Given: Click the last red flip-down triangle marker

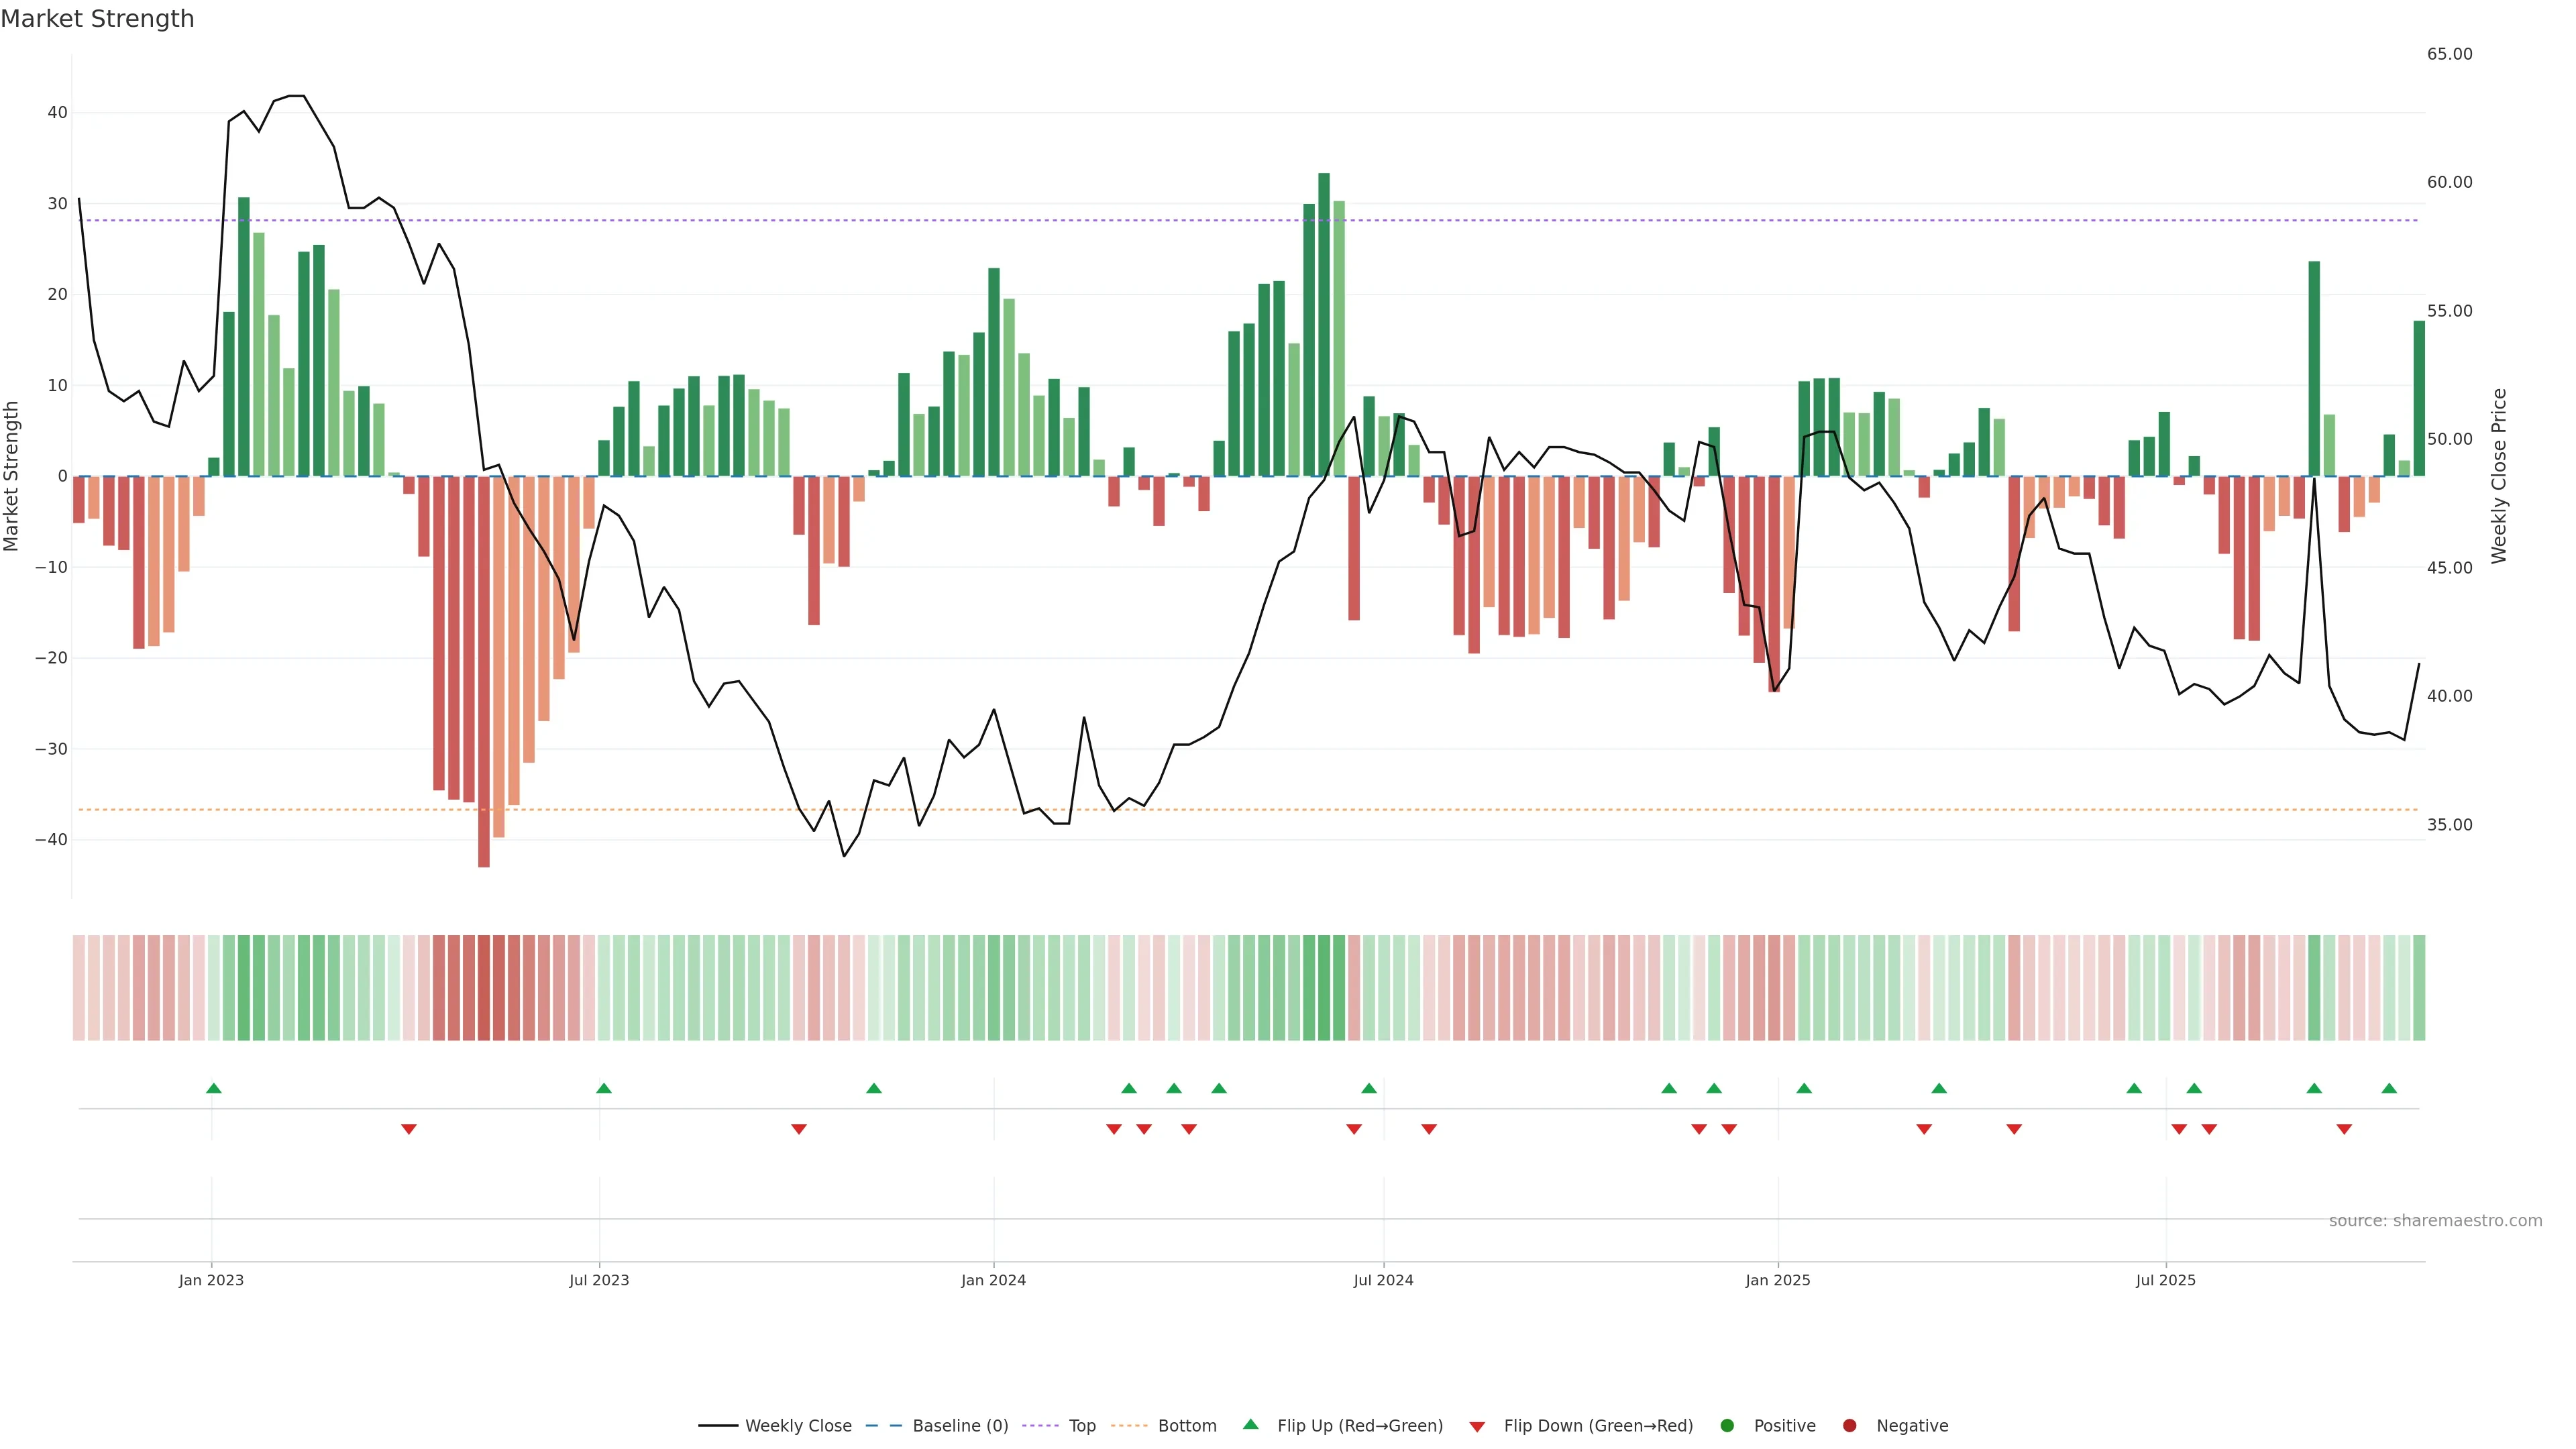Looking at the screenshot, I should tap(2344, 1129).
